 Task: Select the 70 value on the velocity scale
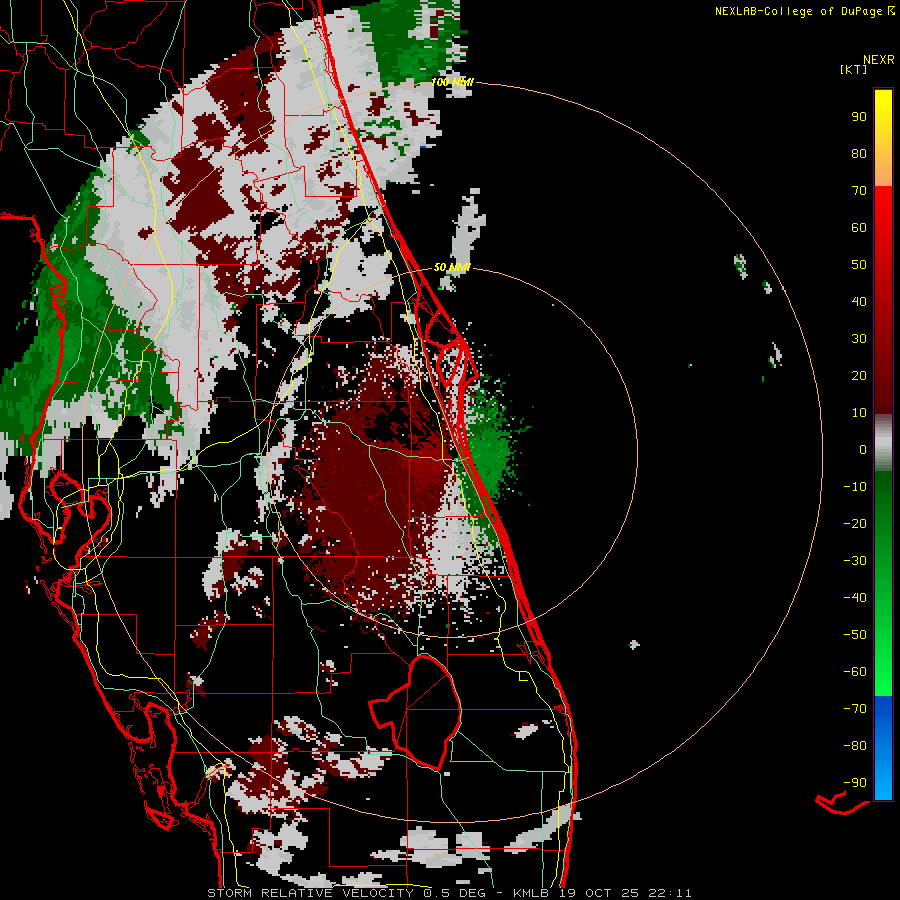(x=859, y=191)
